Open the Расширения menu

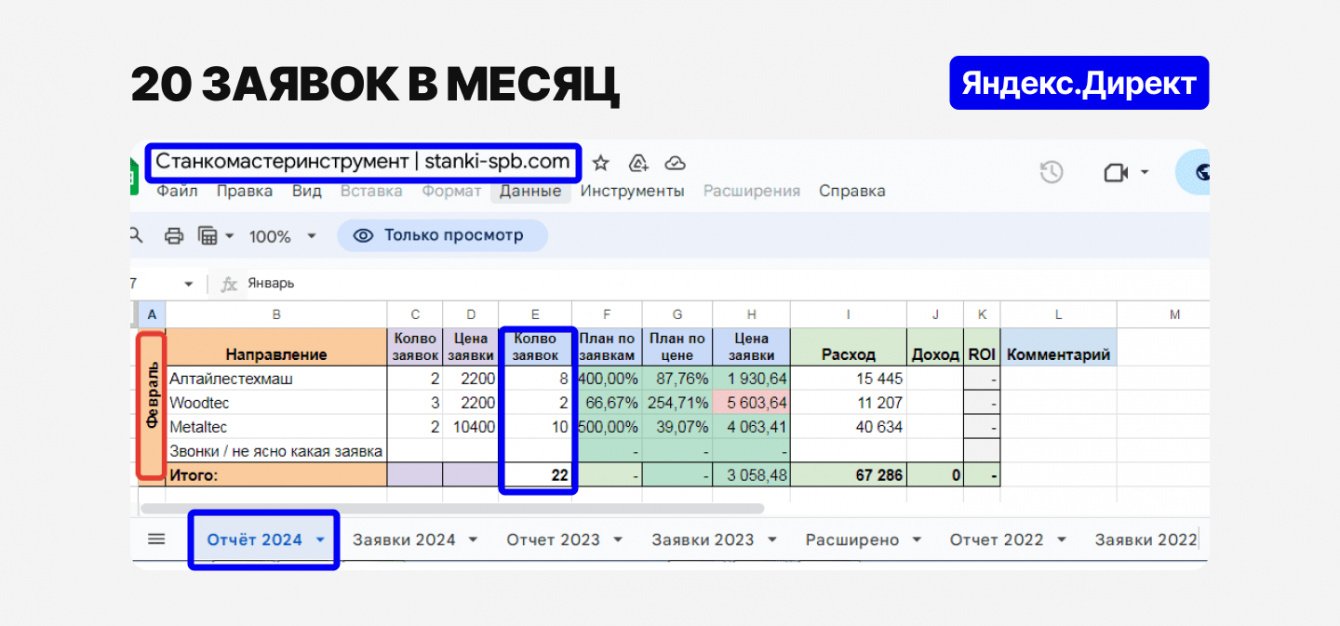point(752,191)
